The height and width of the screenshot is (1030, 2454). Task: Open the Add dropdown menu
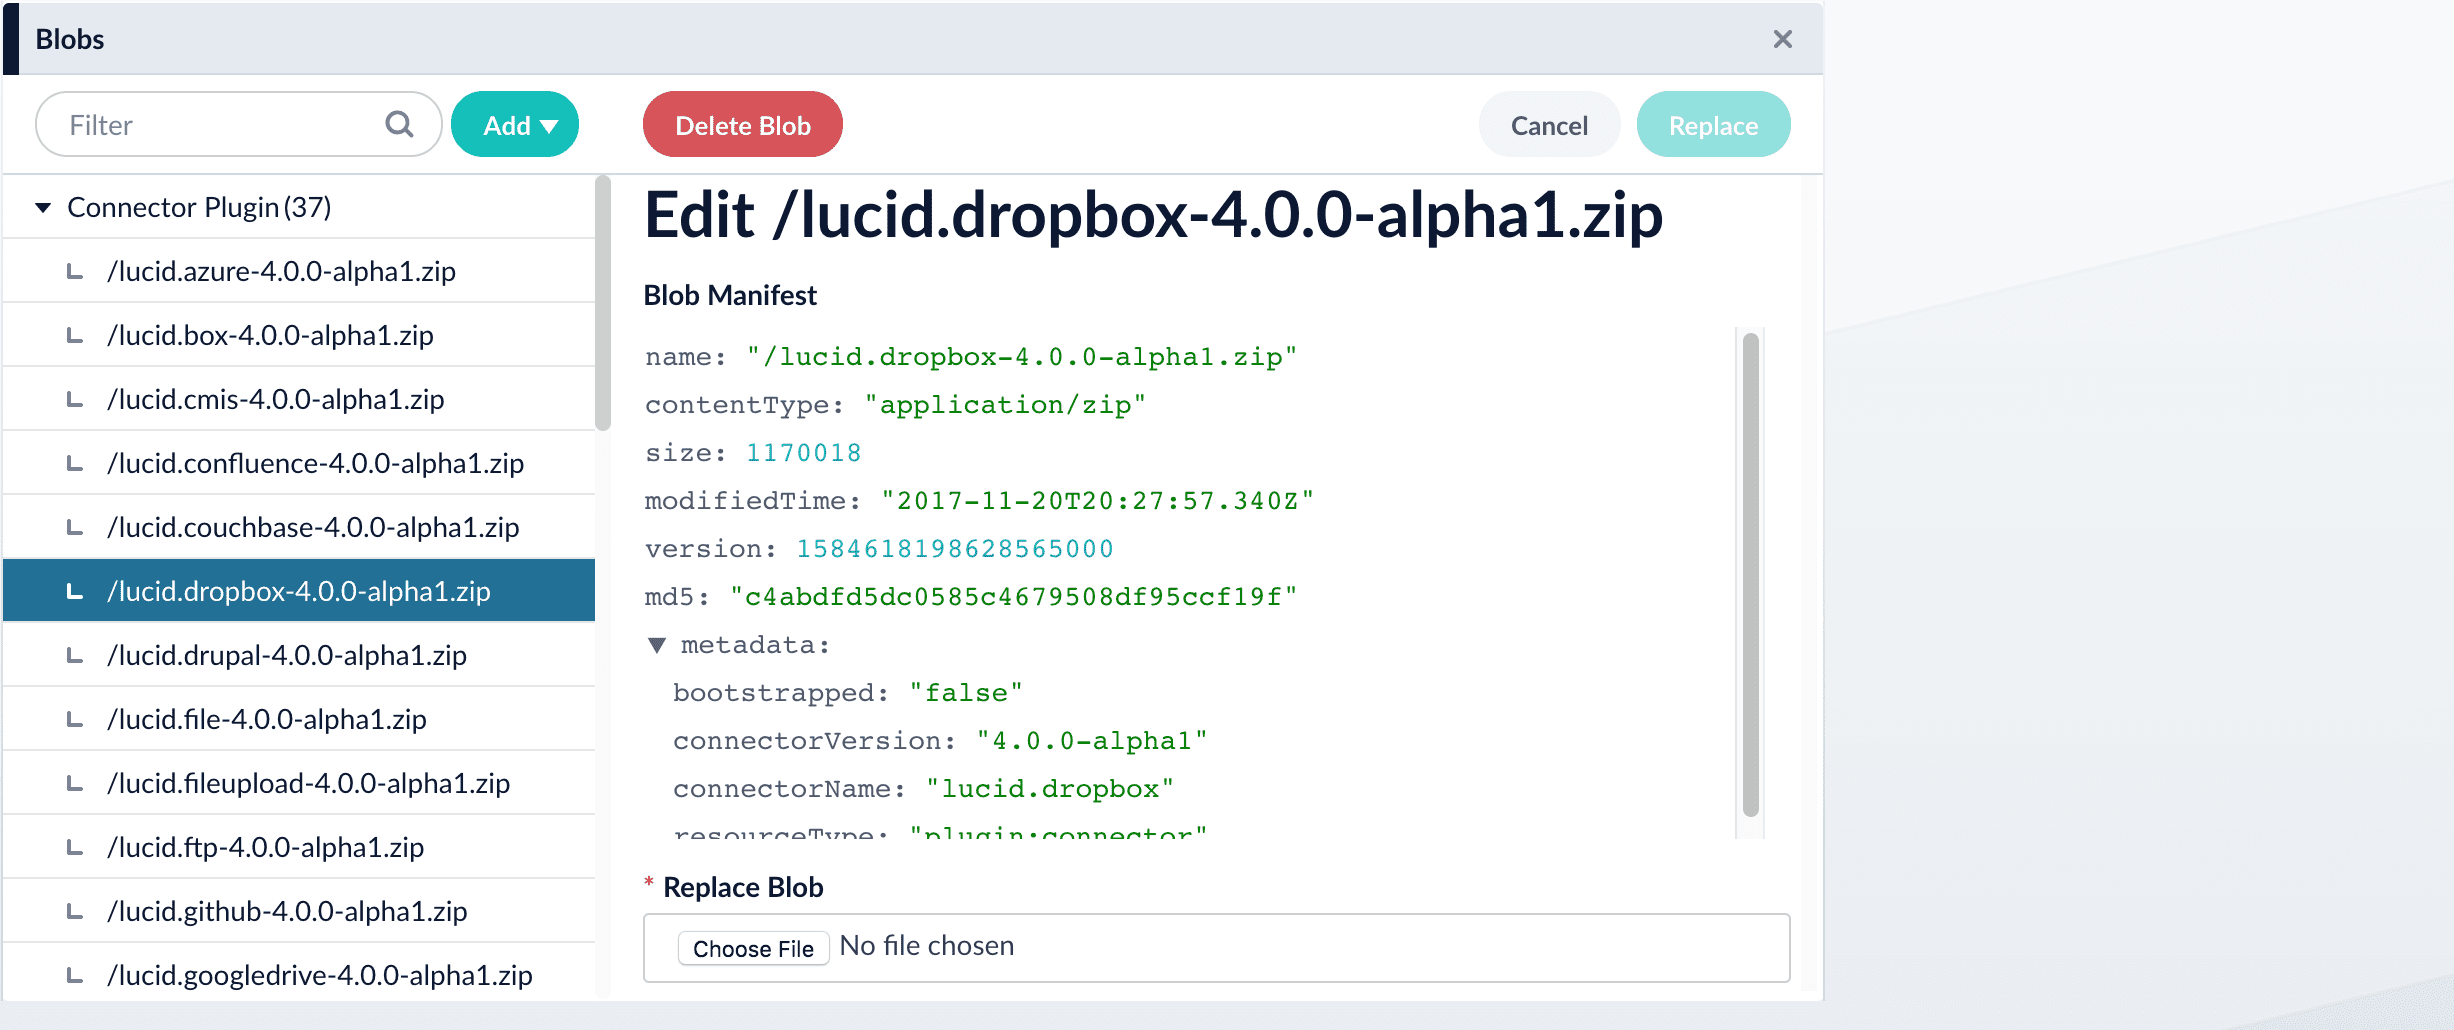pyautogui.click(x=515, y=124)
